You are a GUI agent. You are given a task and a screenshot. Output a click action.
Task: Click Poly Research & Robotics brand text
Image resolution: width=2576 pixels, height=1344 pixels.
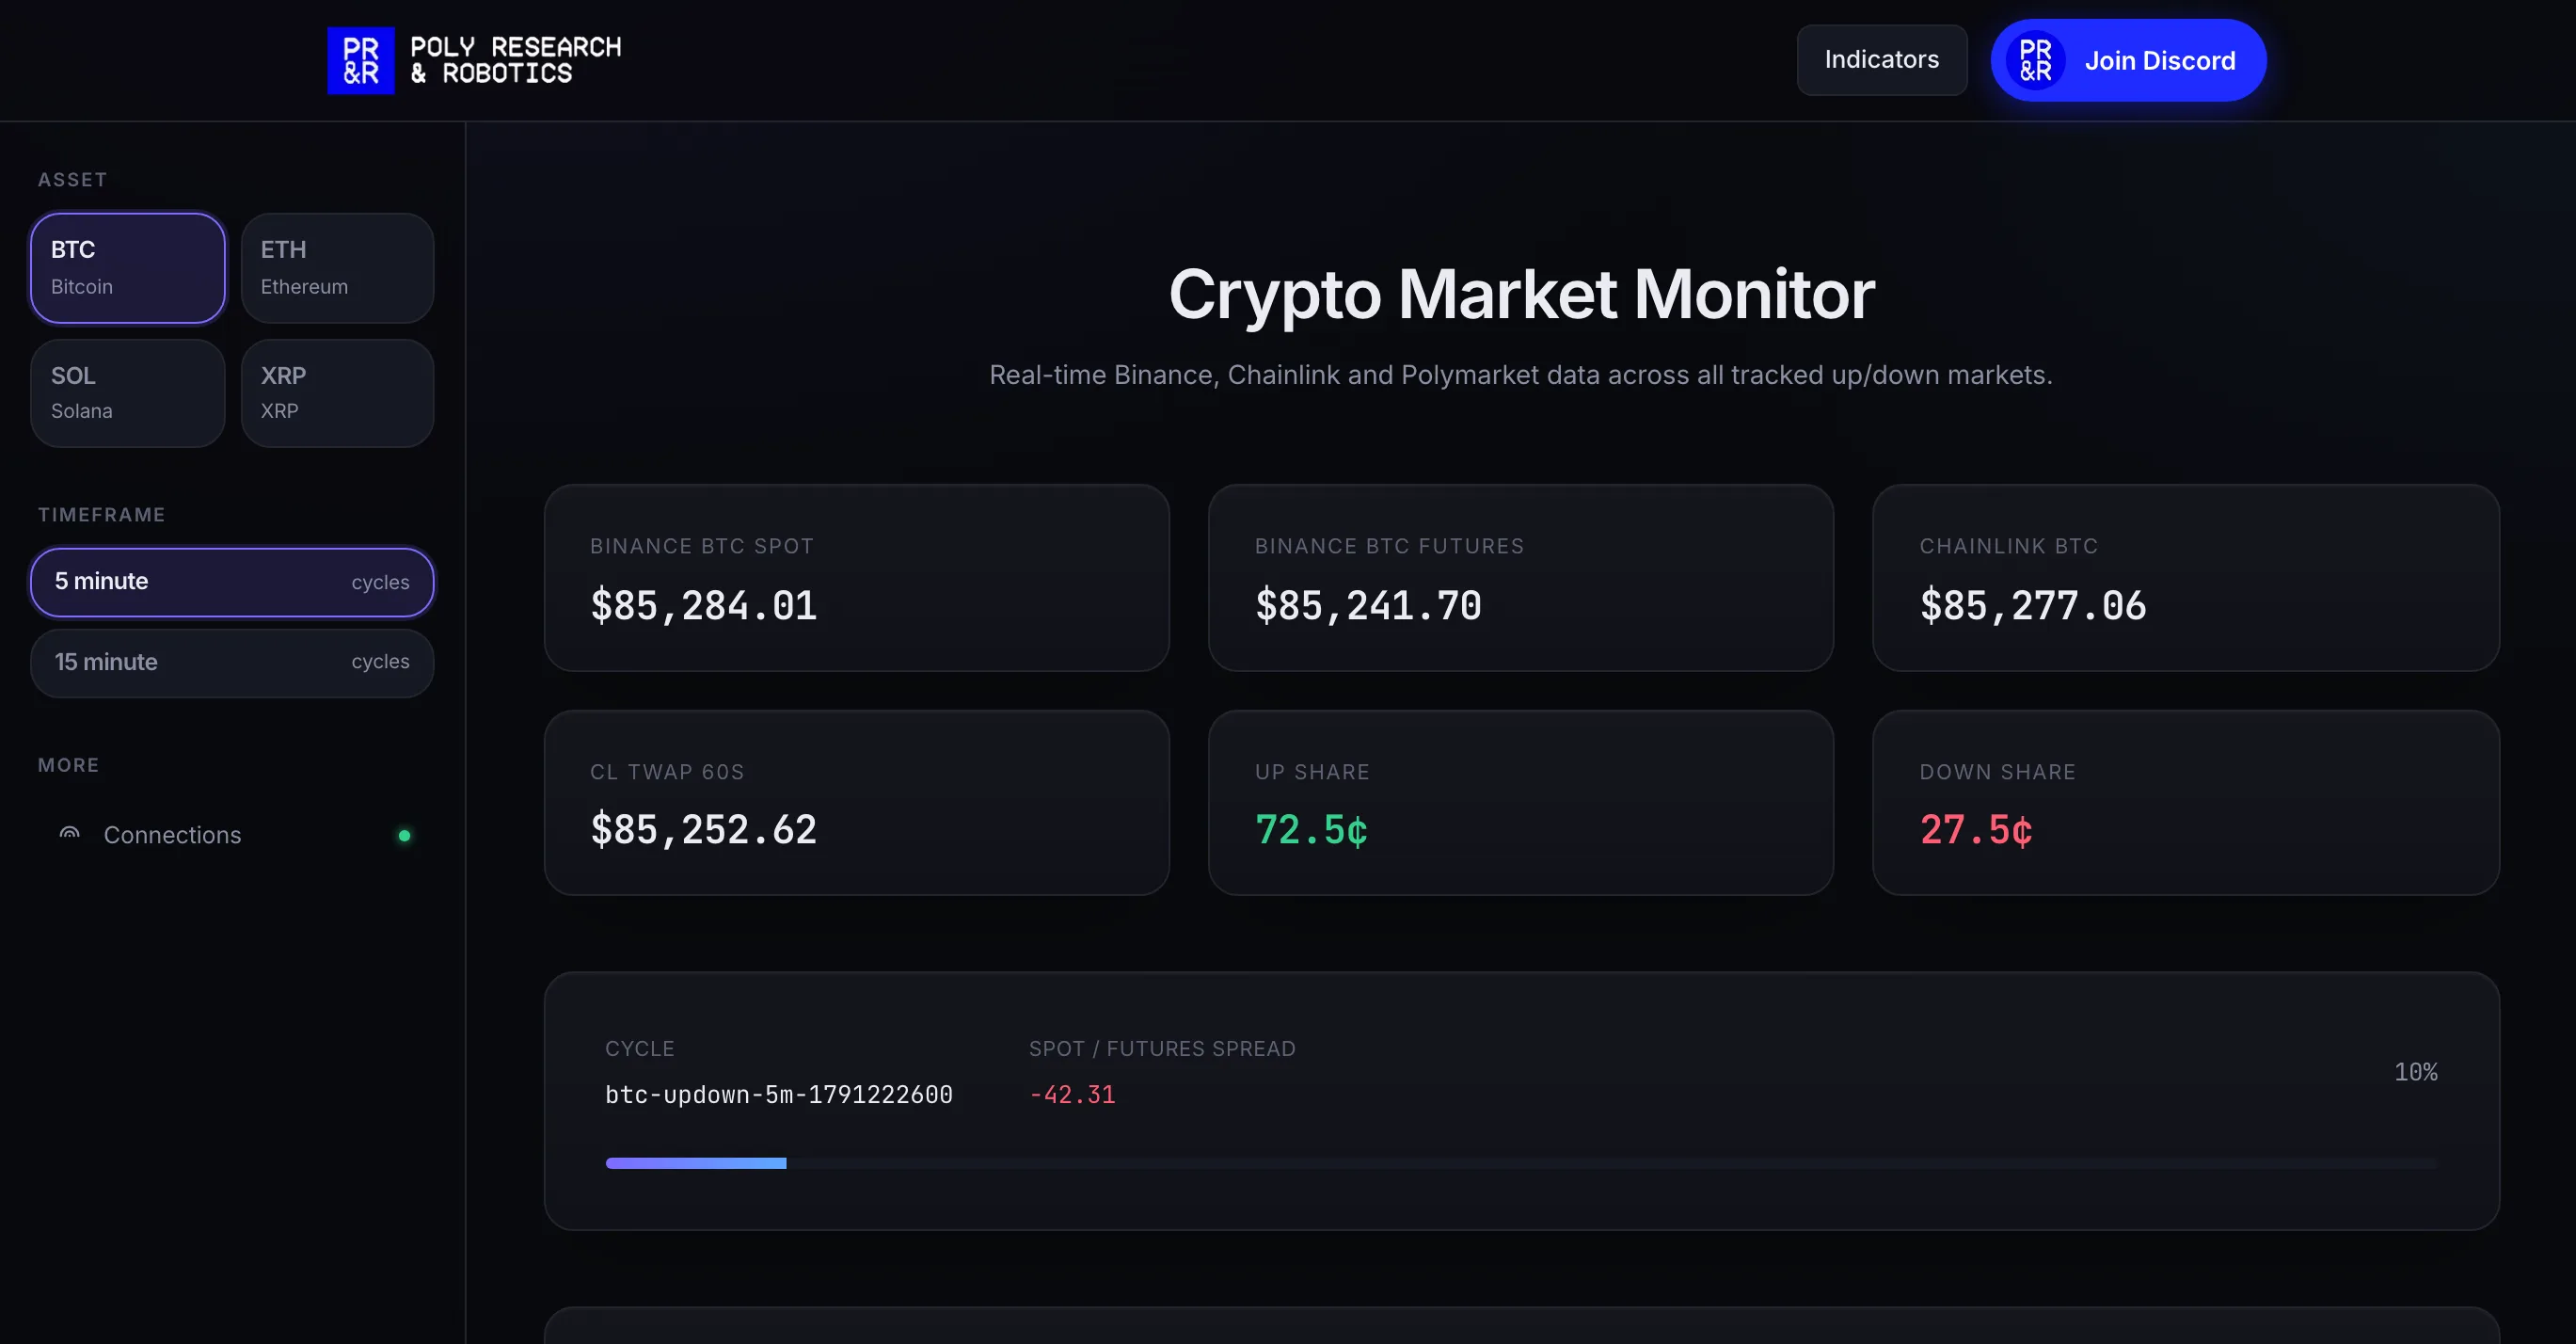pos(515,60)
